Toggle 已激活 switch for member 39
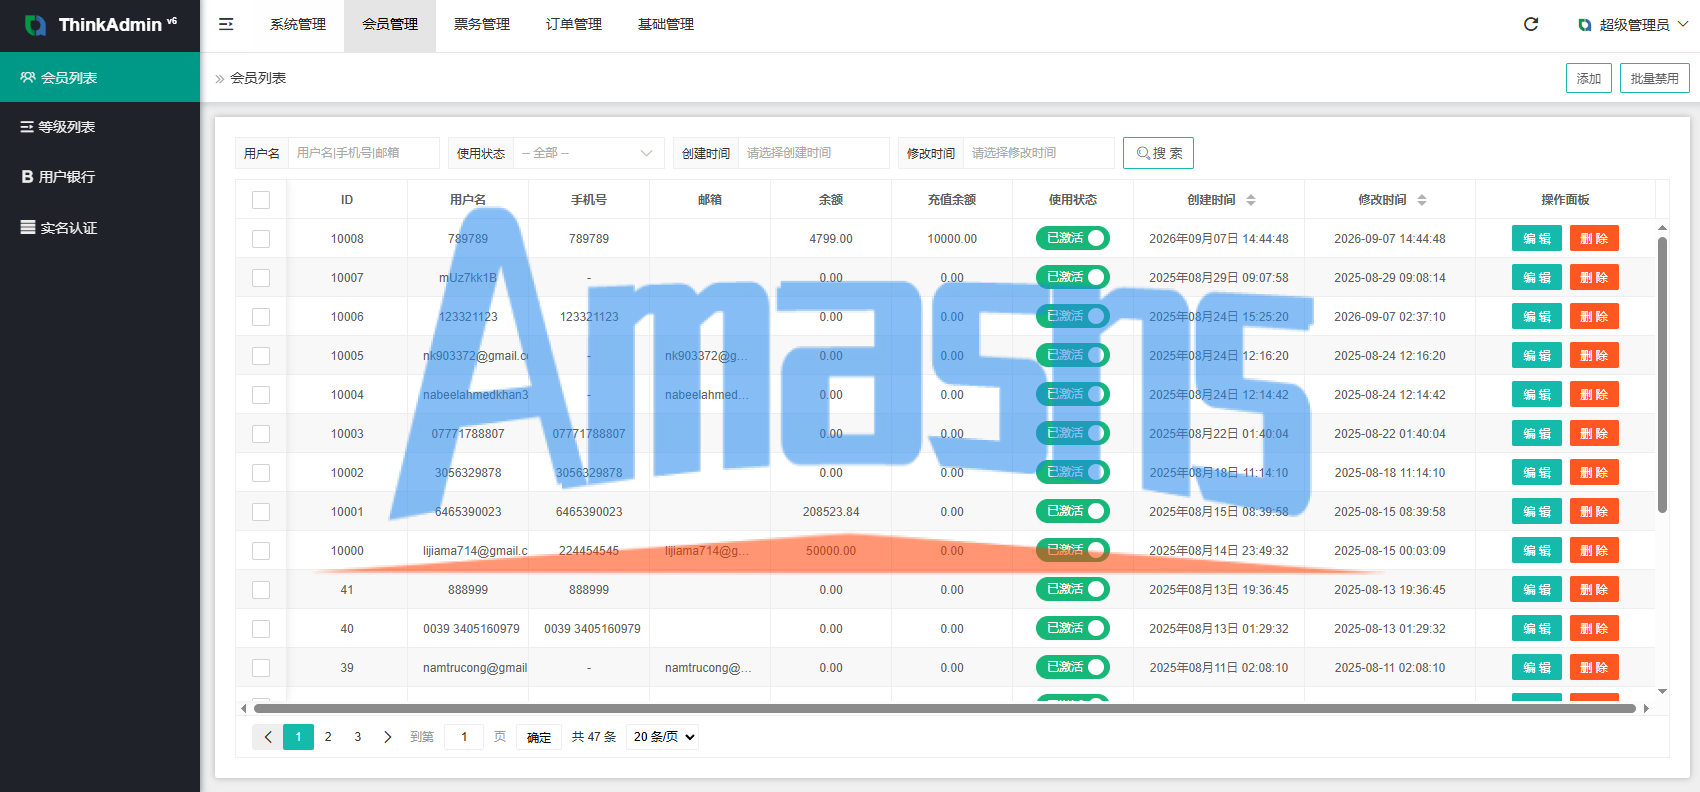 pos(1073,667)
